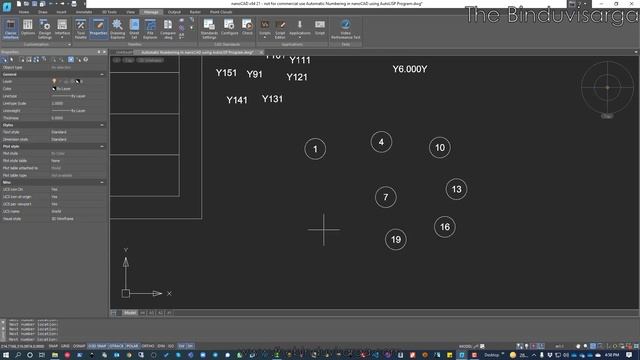This screenshot has width=640, height=360.
Task: Expand the Interface ribbon dropdown
Action: tap(62, 29)
